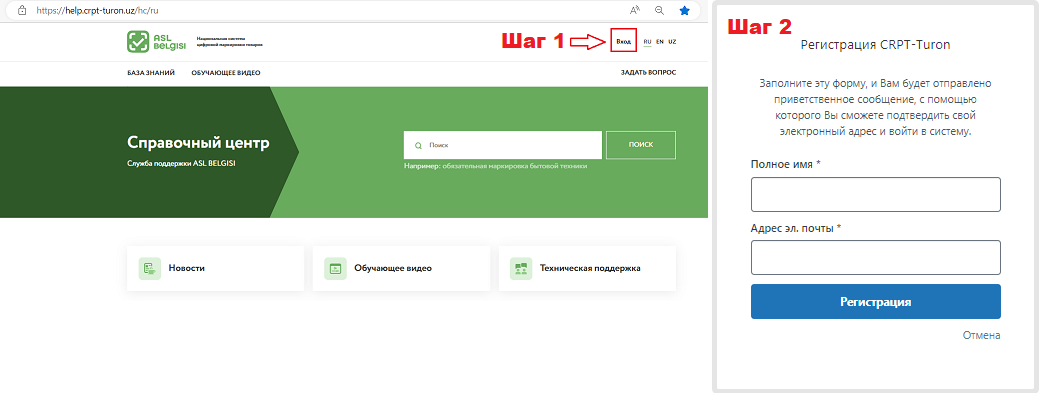The height and width of the screenshot is (402, 1045).
Task: Open the Обучающее видео card
Action: [401, 268]
